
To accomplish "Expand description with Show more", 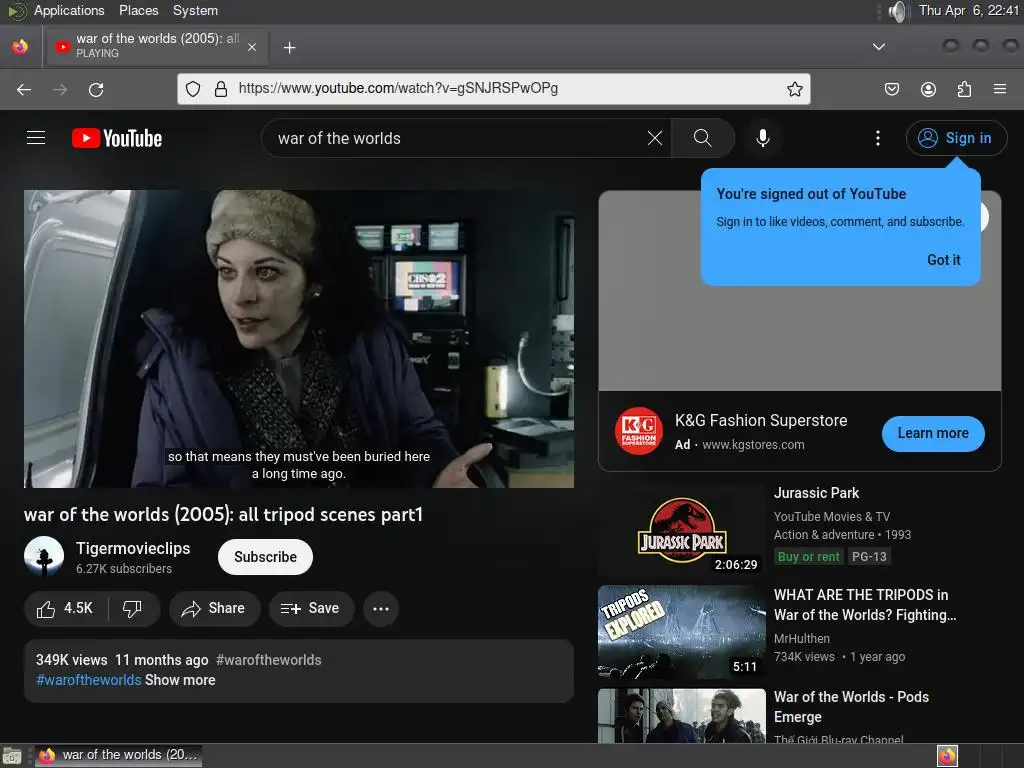I will coord(180,680).
